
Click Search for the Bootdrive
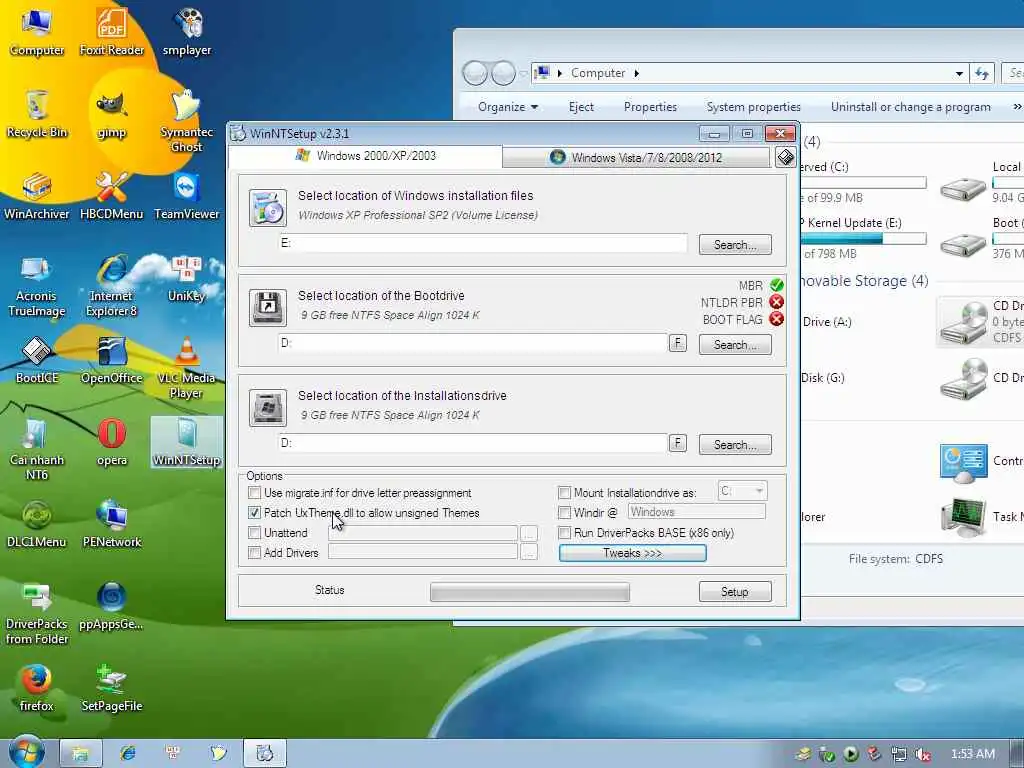(735, 345)
